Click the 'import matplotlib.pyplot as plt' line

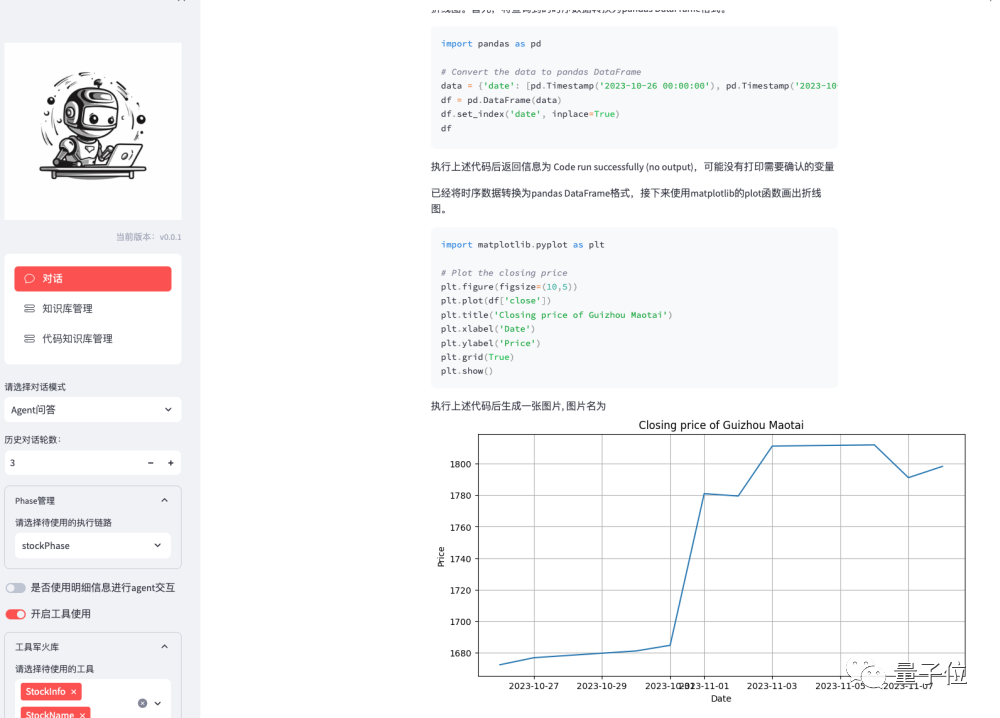pyautogui.click(x=522, y=245)
